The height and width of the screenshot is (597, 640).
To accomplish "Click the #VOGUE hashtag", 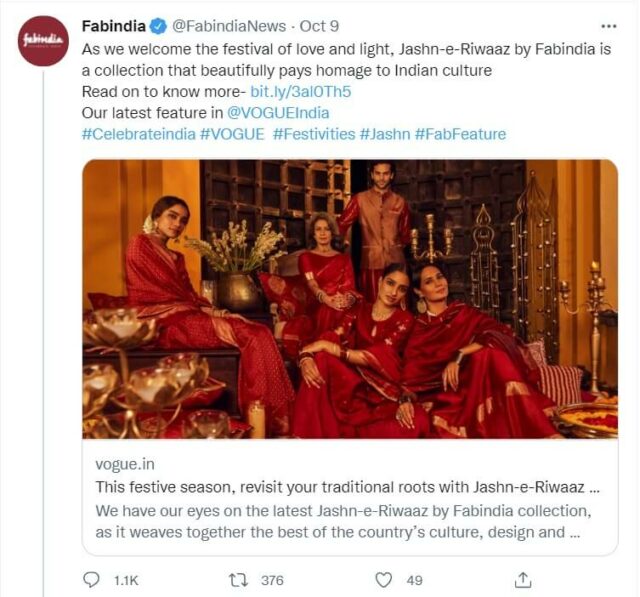I will [232, 134].
